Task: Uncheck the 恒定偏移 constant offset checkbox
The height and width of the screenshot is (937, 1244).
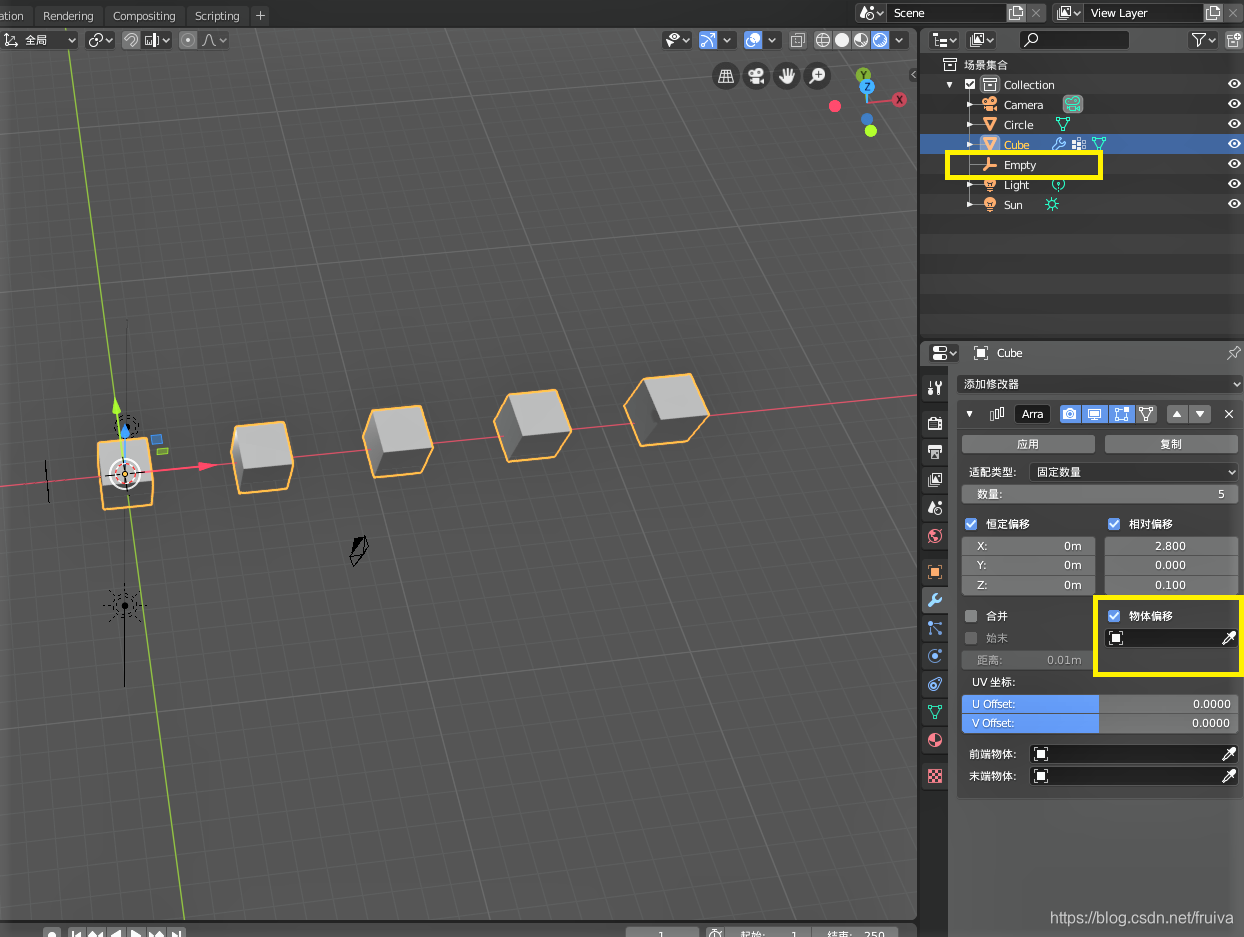Action: tap(971, 524)
